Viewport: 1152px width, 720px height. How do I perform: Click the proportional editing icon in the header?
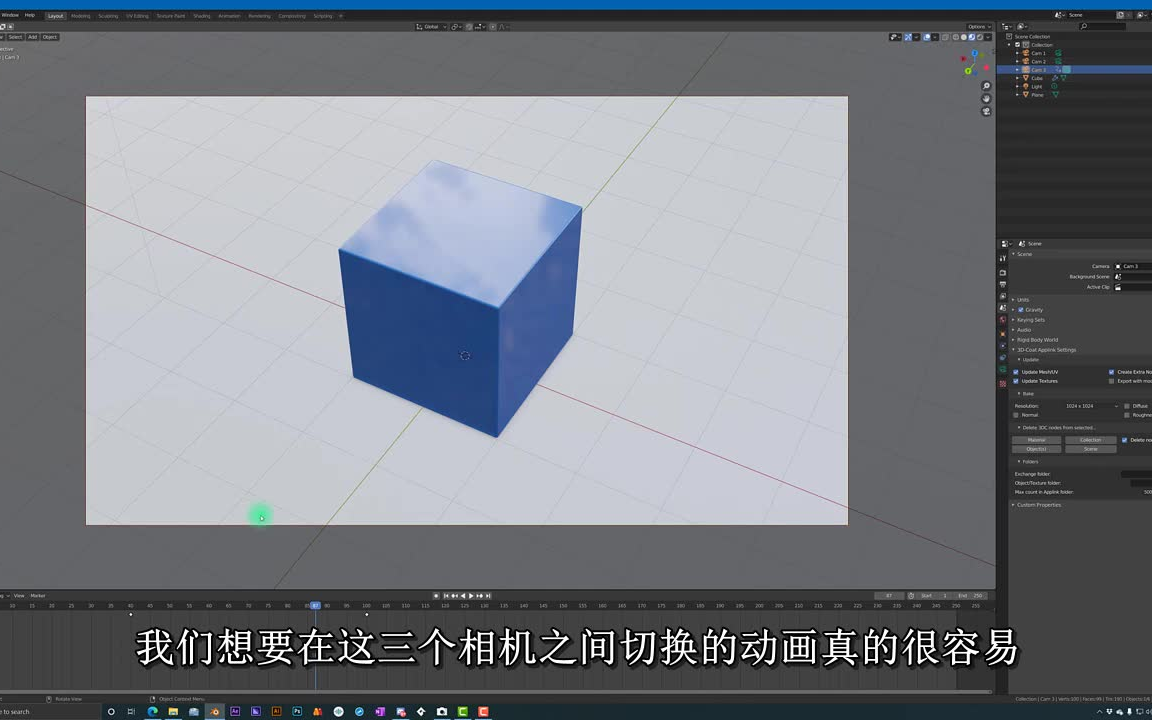(x=493, y=27)
